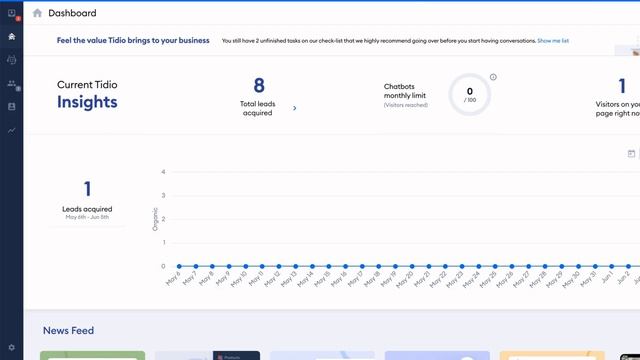Click info icon near chatbots limit
Image resolution: width=640 pixels, height=360 pixels.
pos(493,77)
